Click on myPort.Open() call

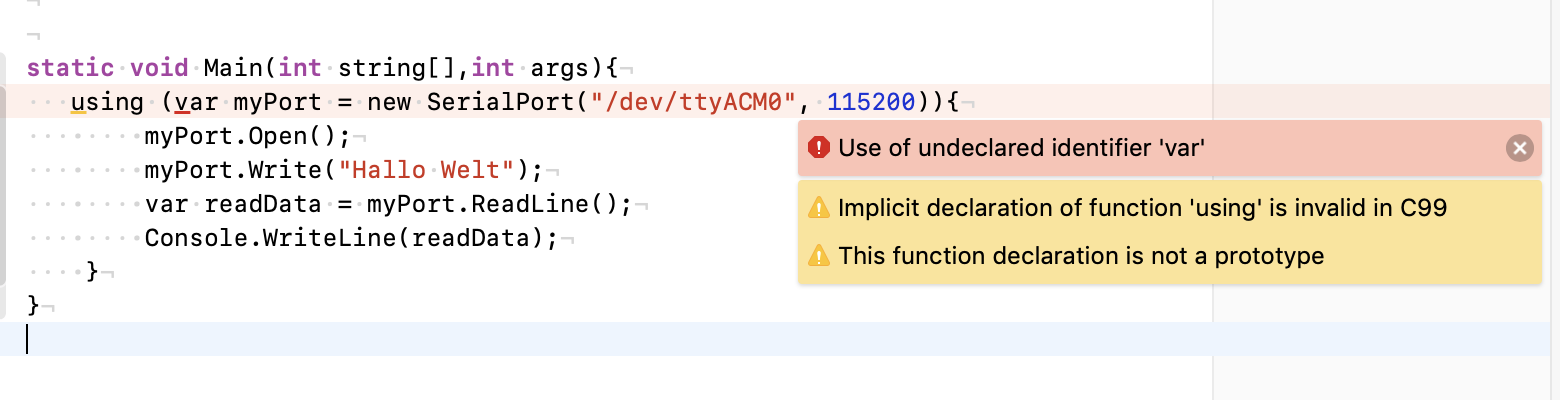(x=247, y=136)
